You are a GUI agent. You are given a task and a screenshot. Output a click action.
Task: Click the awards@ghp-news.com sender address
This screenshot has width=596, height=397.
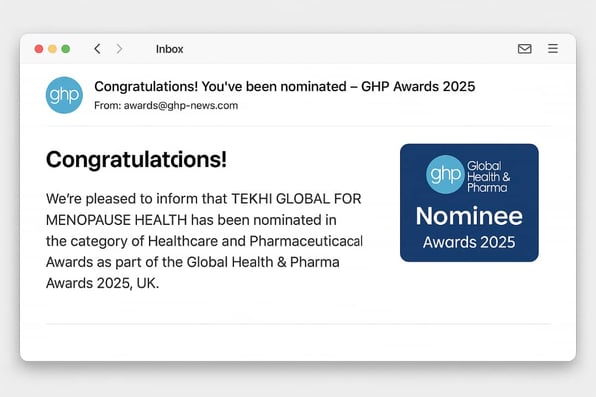(181, 105)
